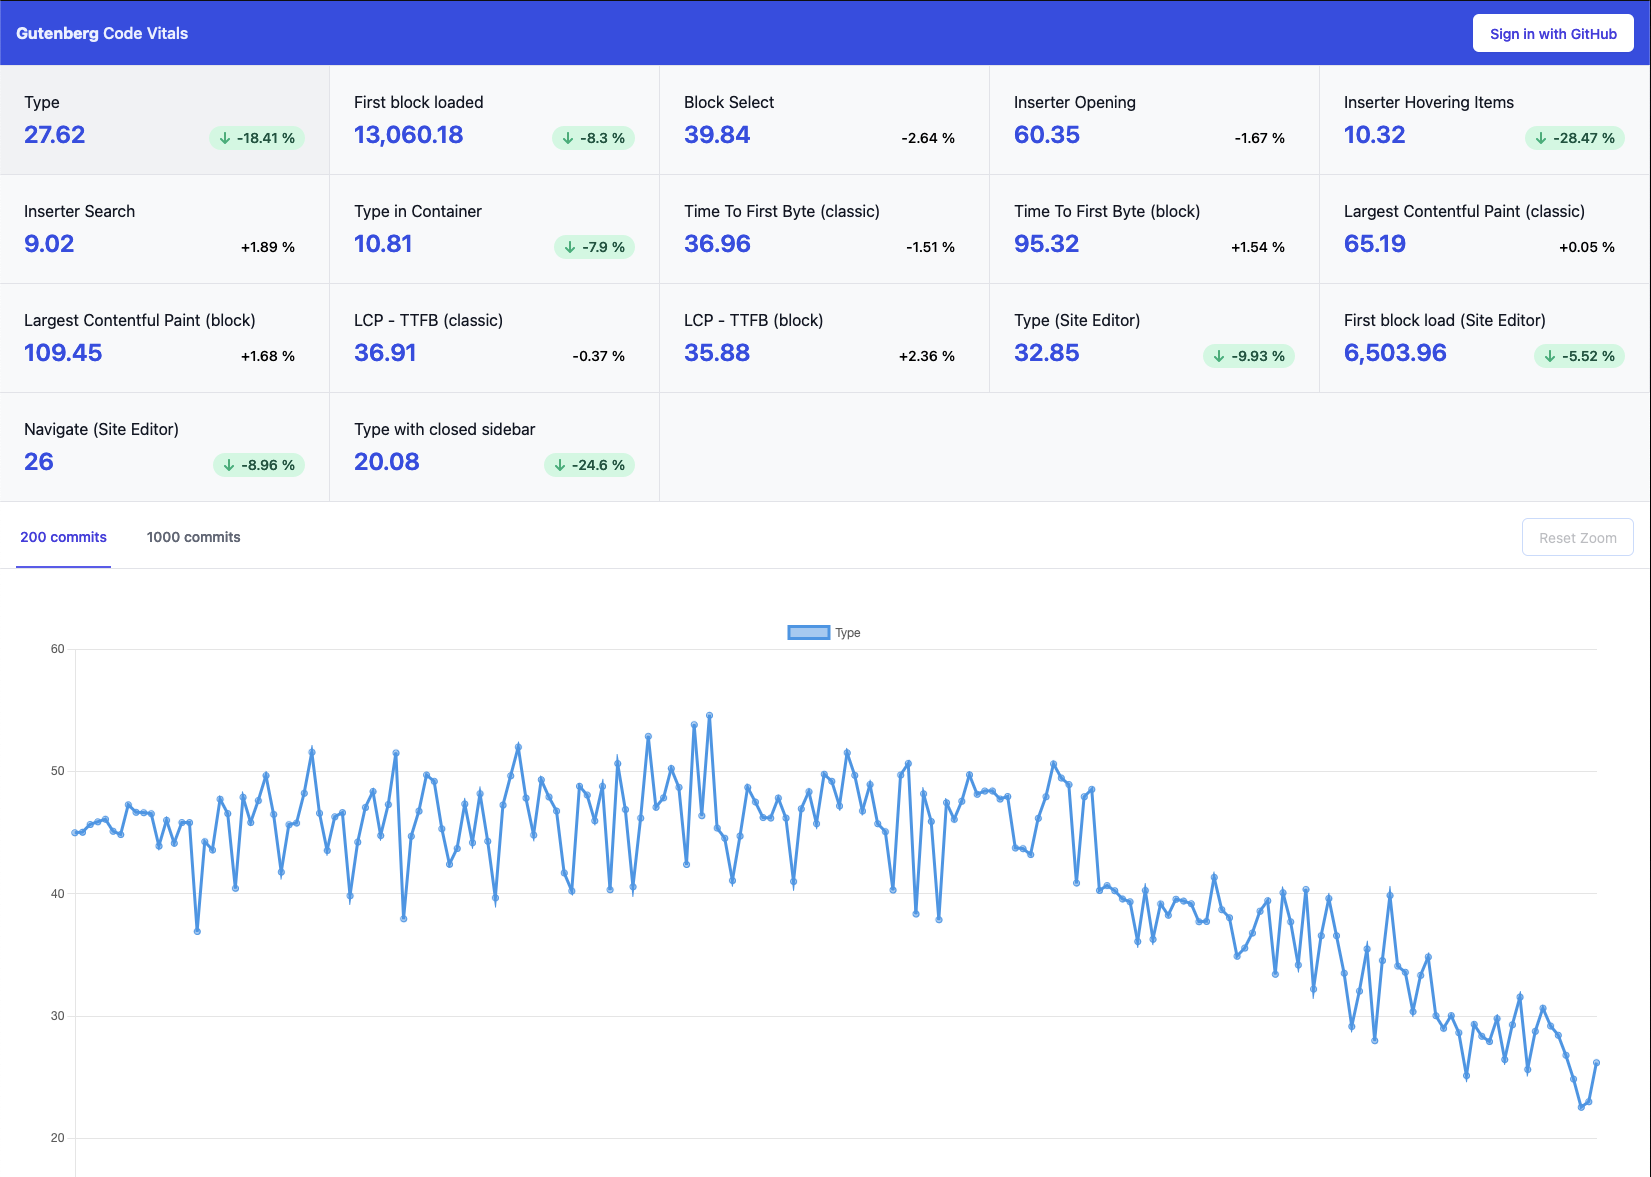Viewport: 1651px width, 1177px height.
Task: Click the 20 y-axis label
Action: coord(58,1138)
